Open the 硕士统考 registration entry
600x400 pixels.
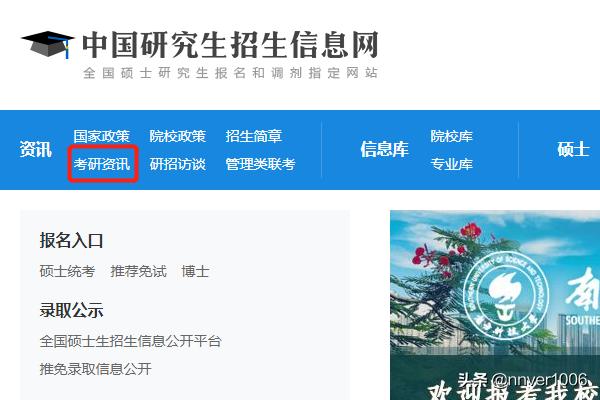(x=67, y=271)
